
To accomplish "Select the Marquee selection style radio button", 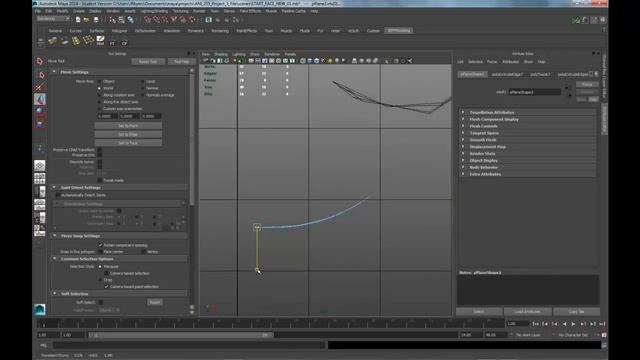I will [x=100, y=267].
